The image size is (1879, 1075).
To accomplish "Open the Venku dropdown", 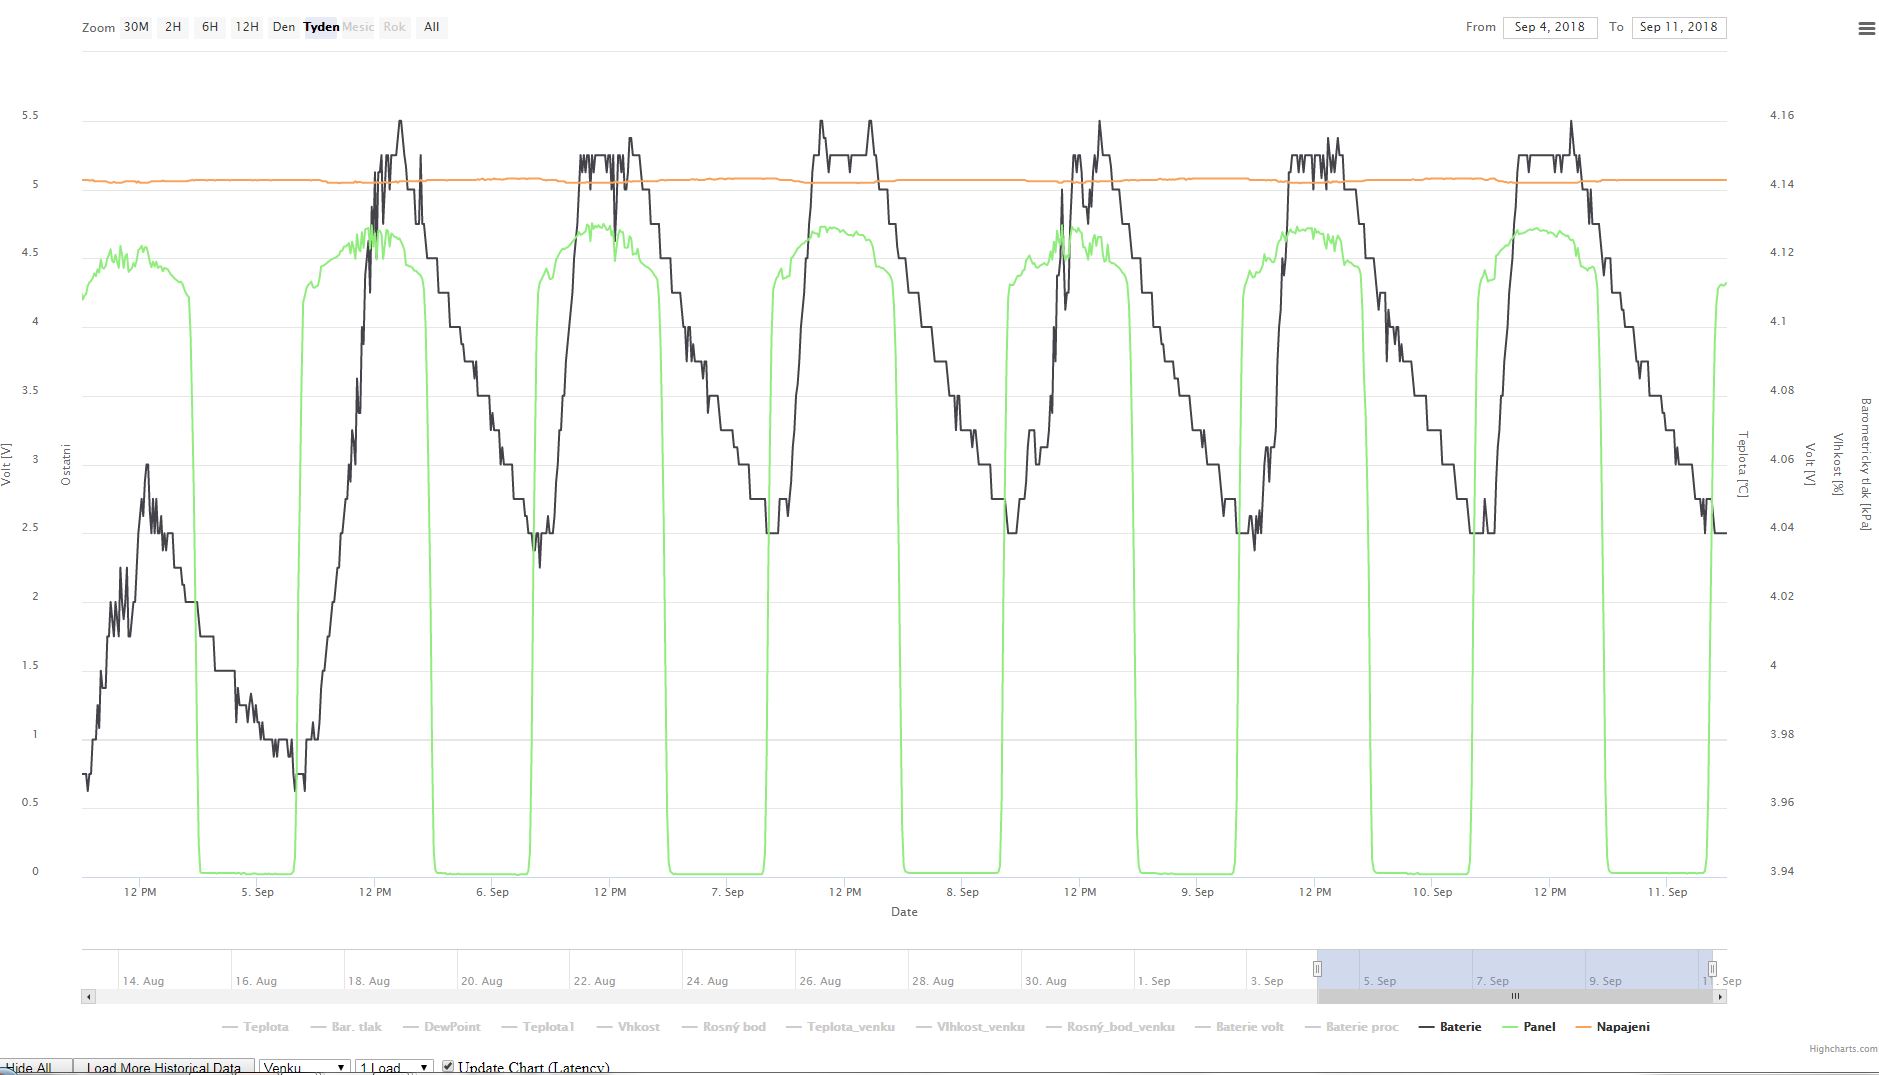I will tap(303, 1067).
